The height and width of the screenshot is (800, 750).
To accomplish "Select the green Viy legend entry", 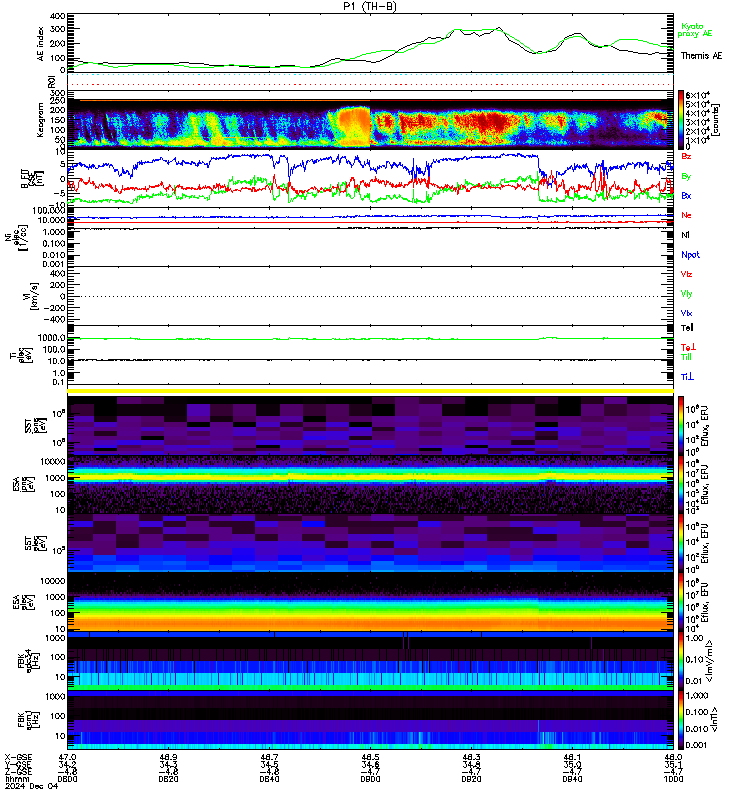I will (686, 294).
